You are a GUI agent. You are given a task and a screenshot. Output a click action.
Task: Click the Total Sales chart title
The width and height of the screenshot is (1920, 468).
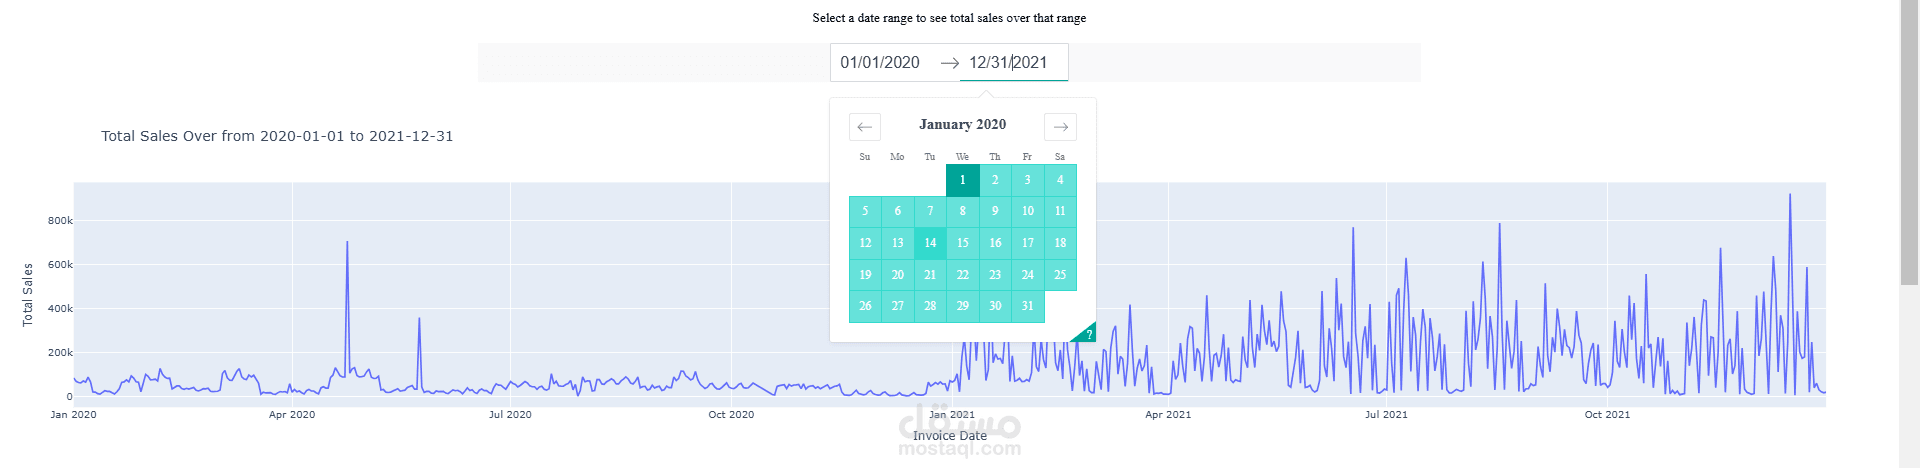[277, 136]
